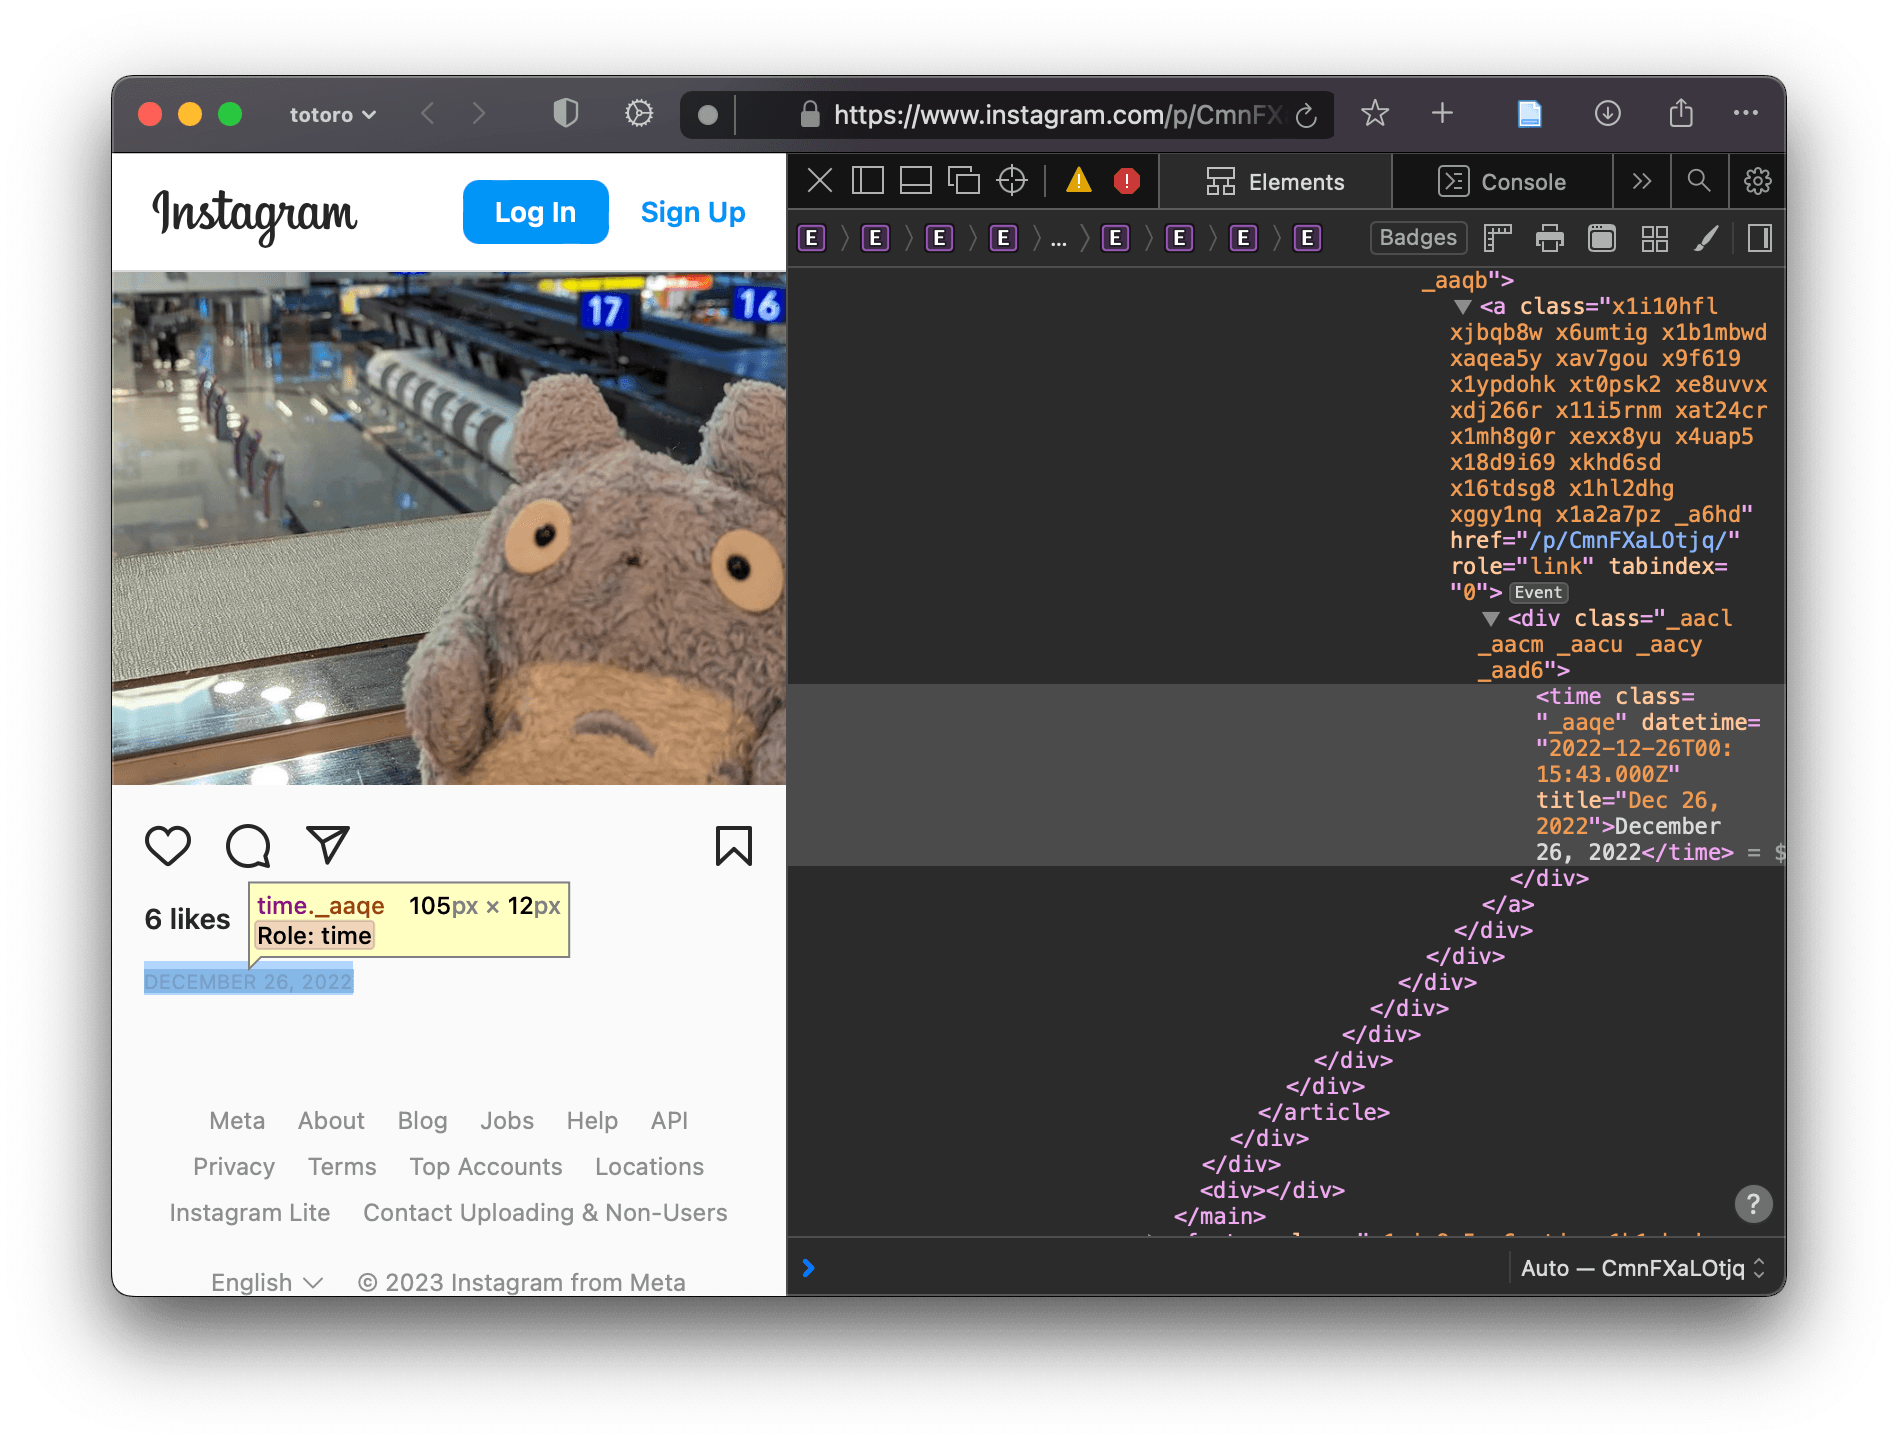1898x1444 pixels.
Task: Click the Sign Up link
Action: [692, 212]
